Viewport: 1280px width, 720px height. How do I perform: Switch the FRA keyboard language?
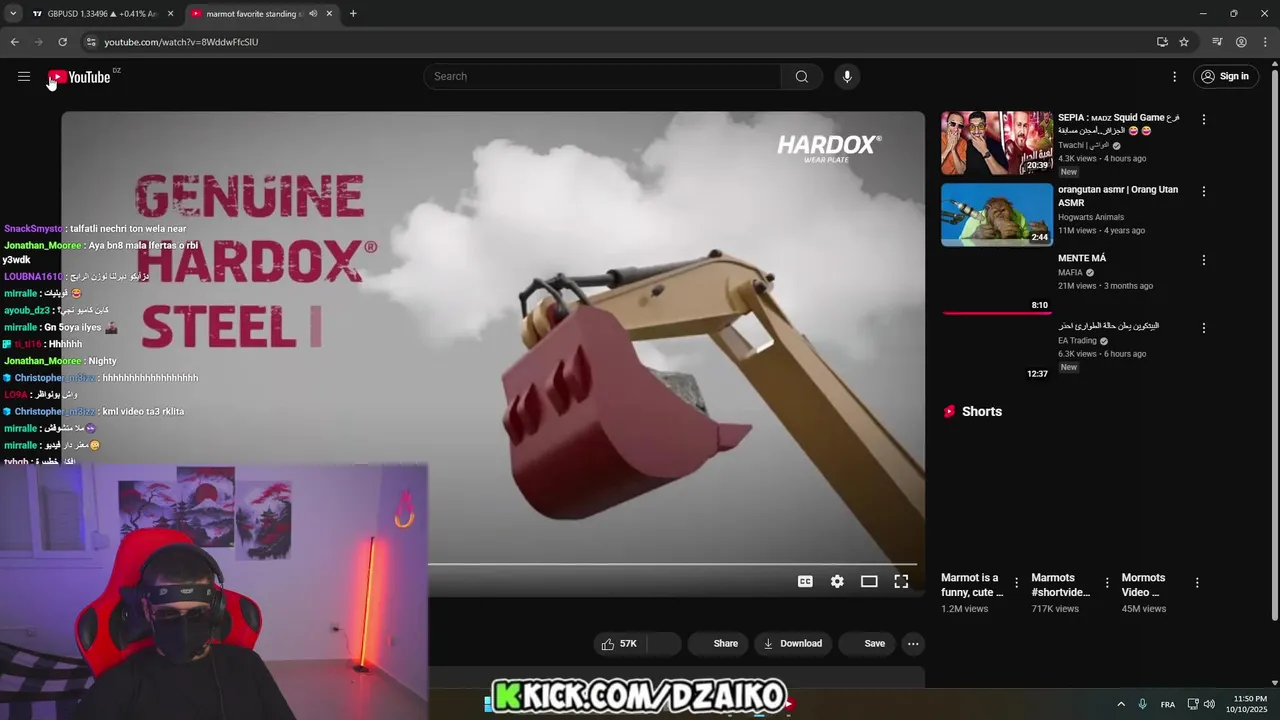(x=1168, y=704)
